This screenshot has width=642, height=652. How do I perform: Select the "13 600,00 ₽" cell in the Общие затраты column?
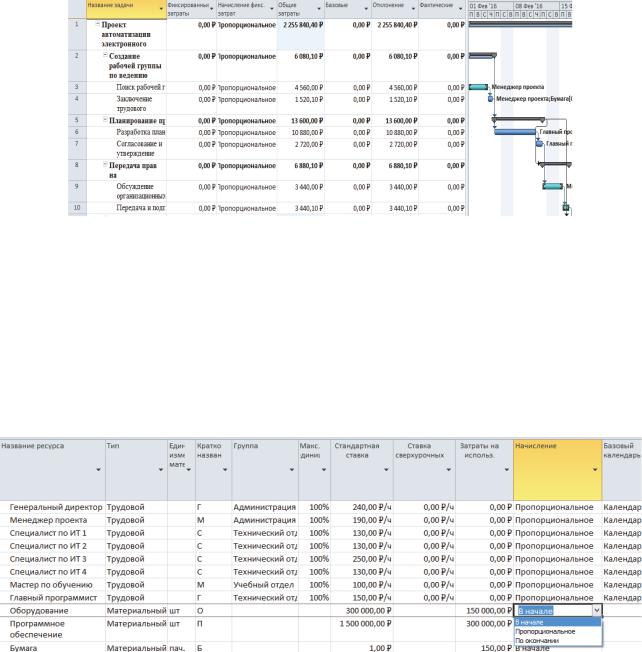coord(301,121)
